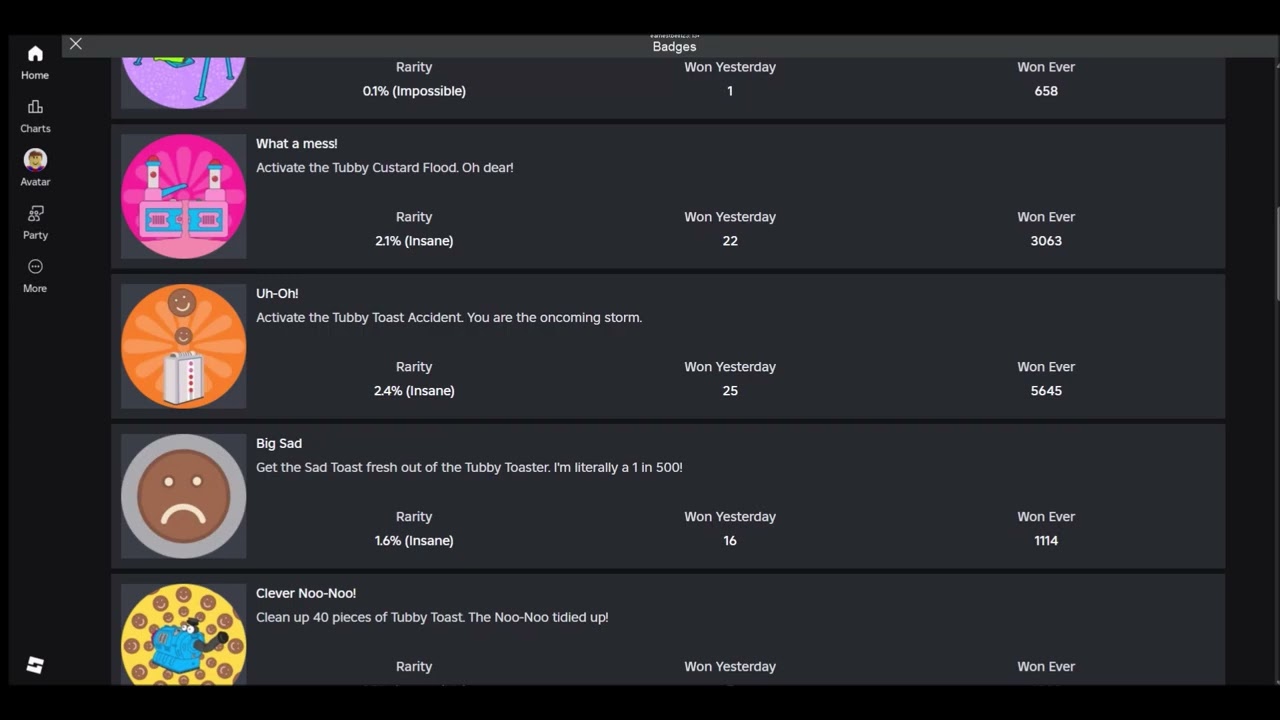
Task: Click the '1.6% (Insane)' rarity value
Action: click(x=414, y=541)
